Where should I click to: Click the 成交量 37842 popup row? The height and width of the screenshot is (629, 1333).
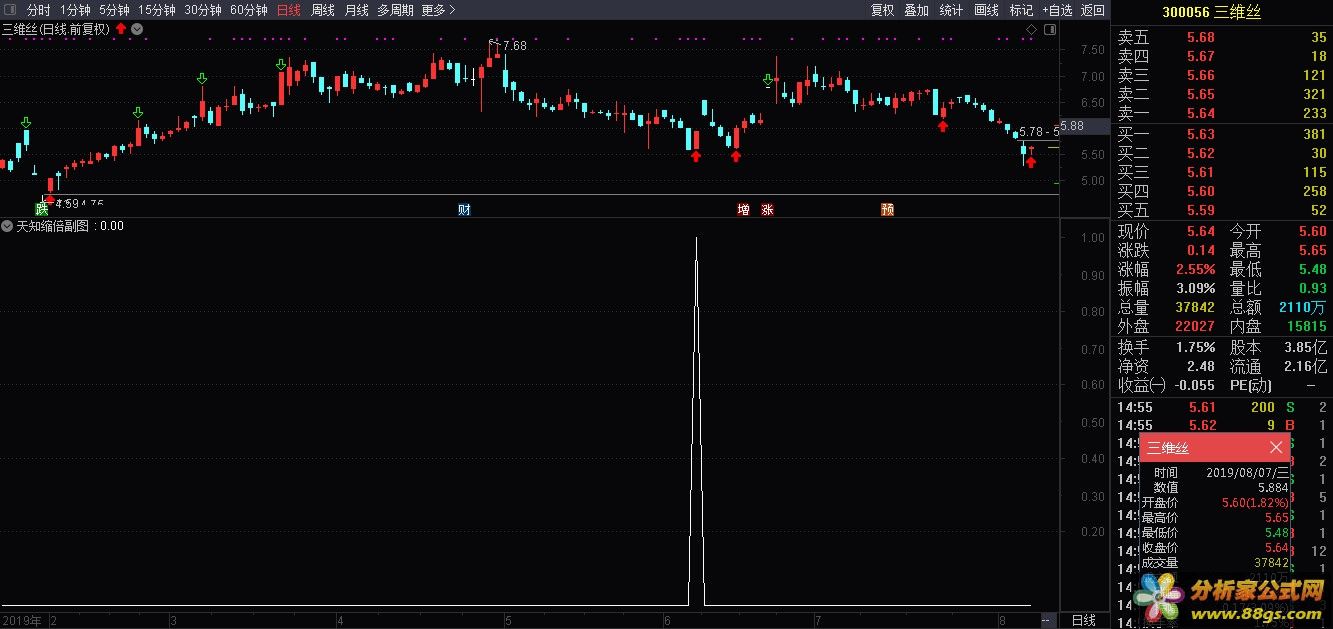point(1215,563)
